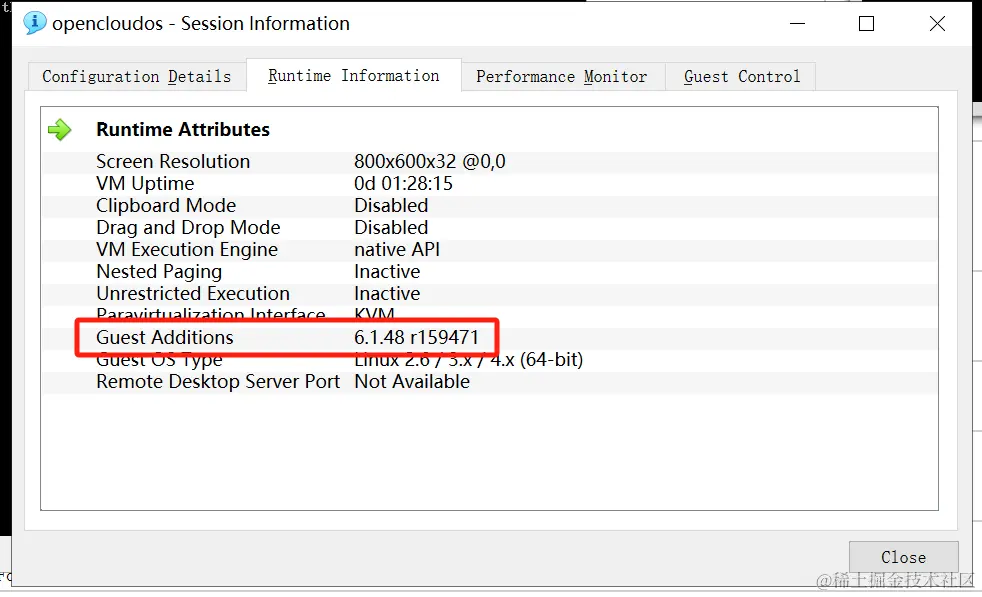Click the Runtime Attributes heading
The height and width of the screenshot is (597, 982).
point(183,130)
